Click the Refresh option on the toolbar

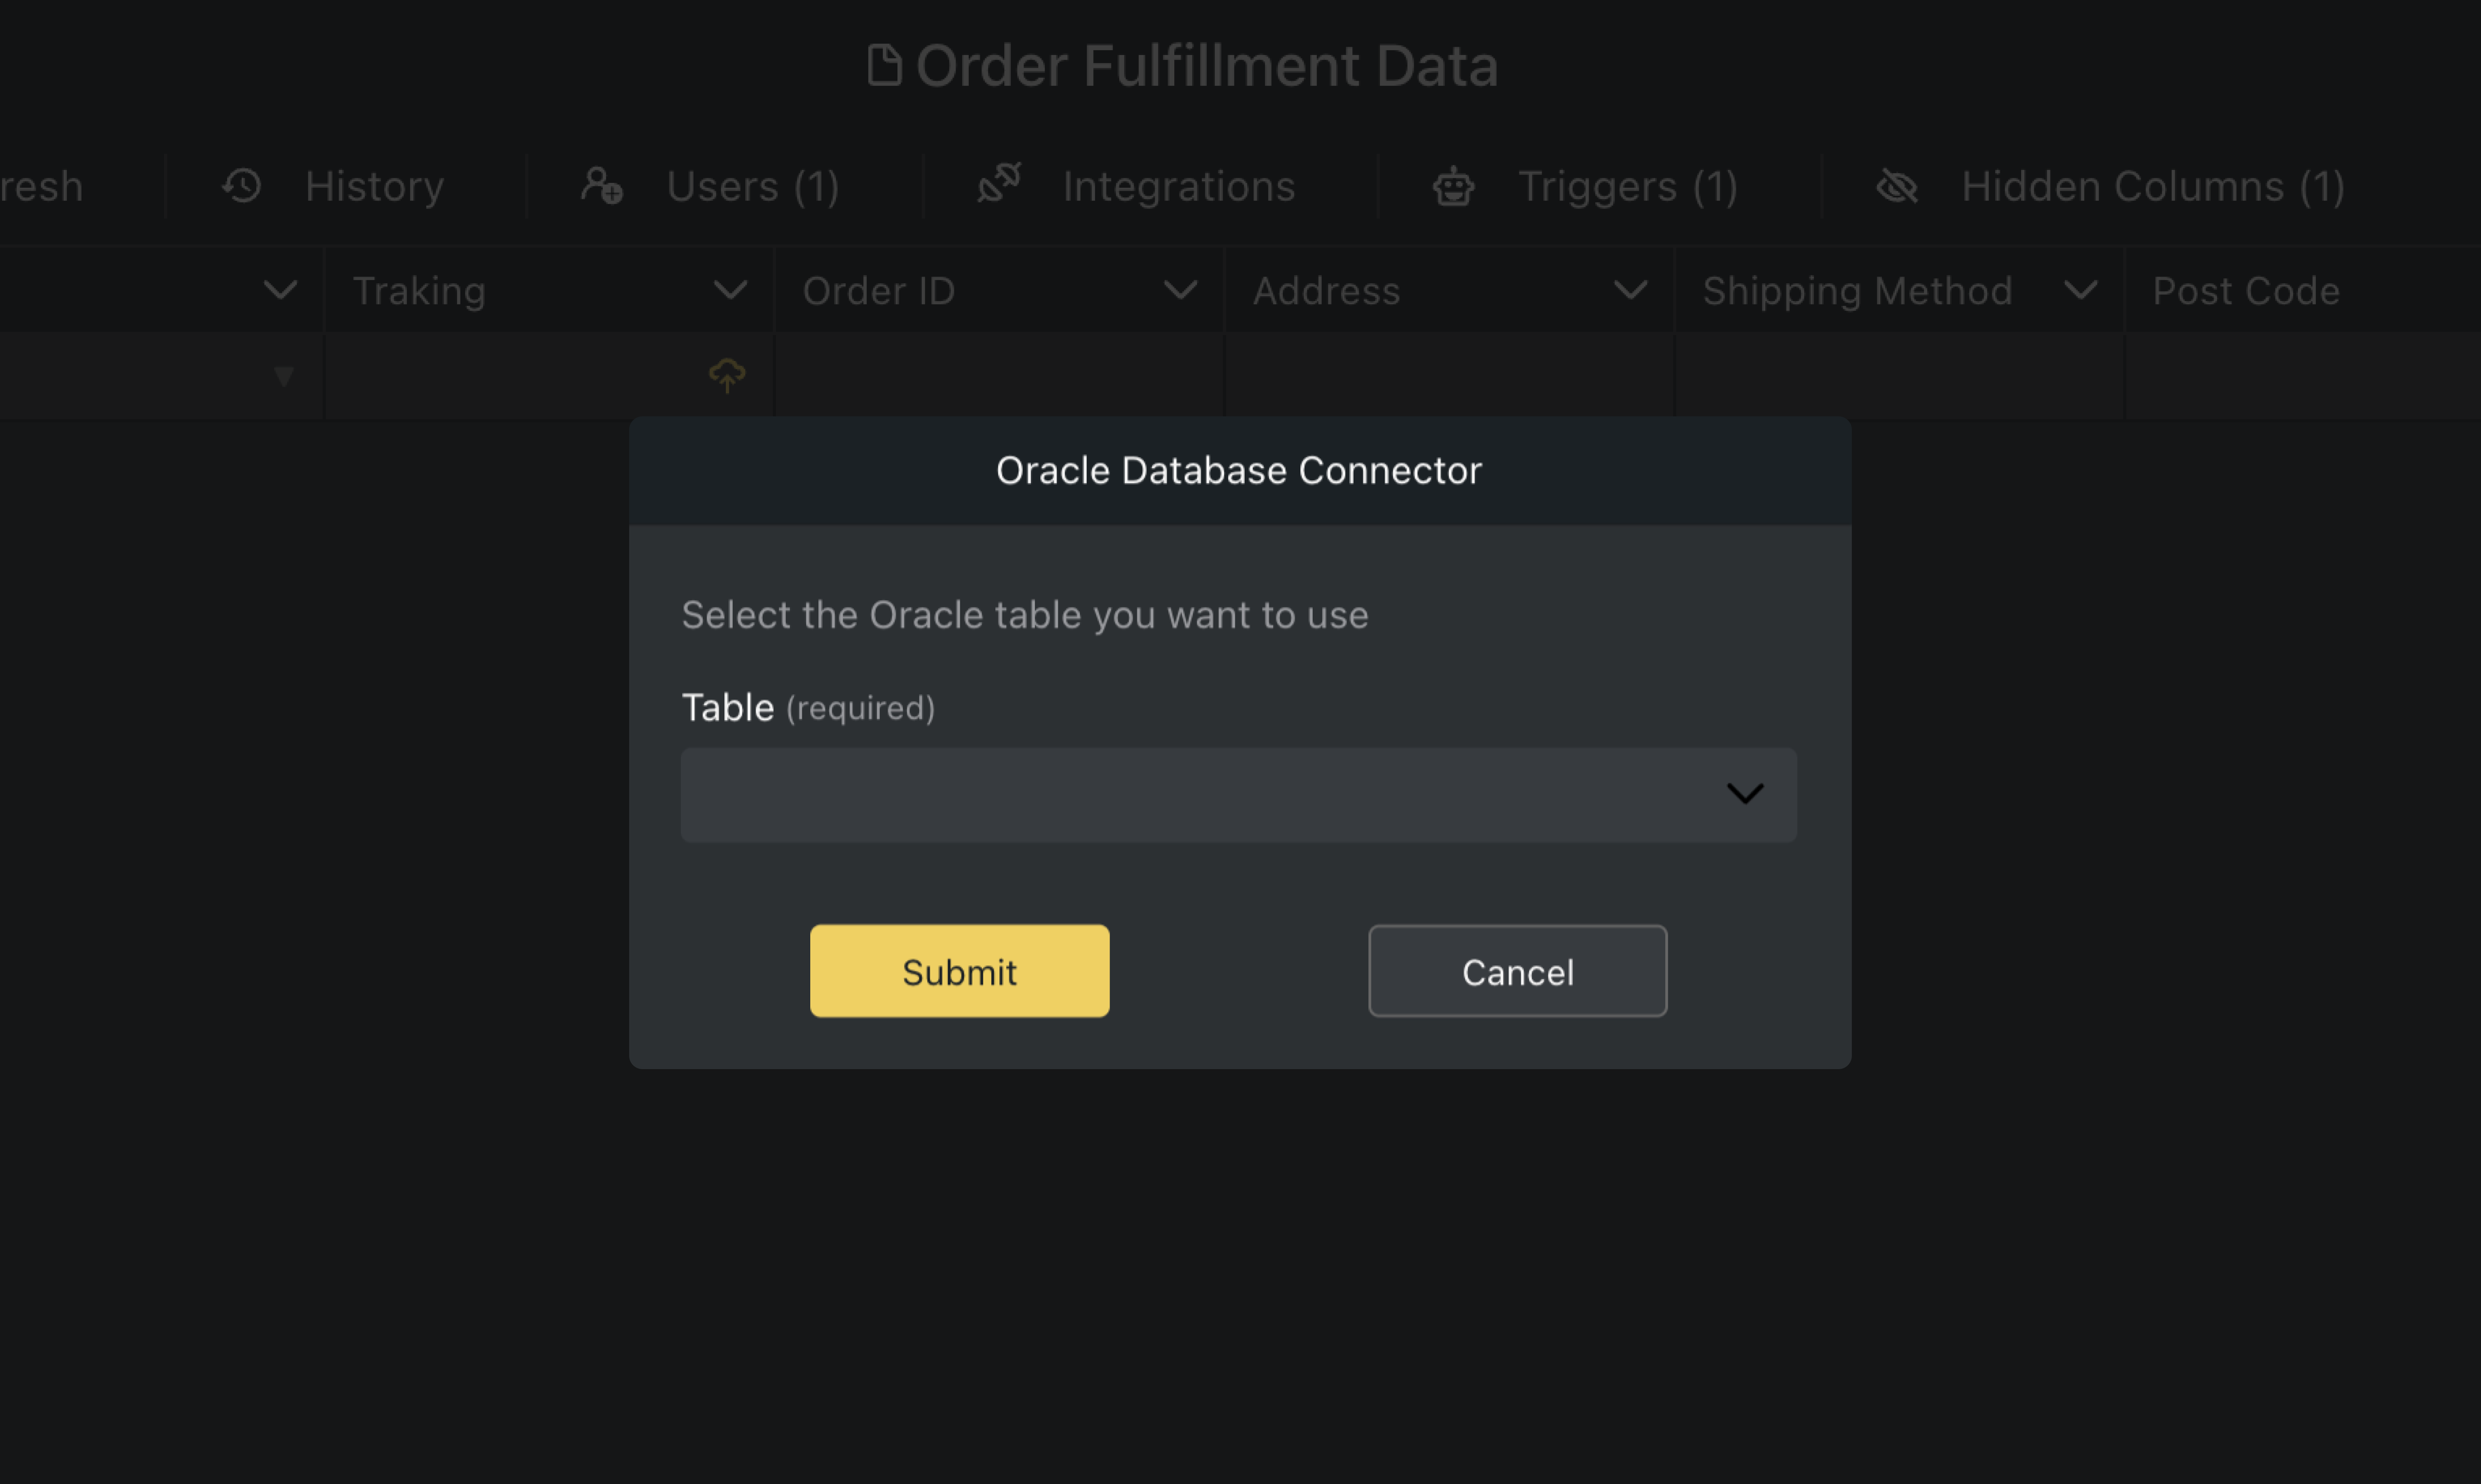(40, 185)
